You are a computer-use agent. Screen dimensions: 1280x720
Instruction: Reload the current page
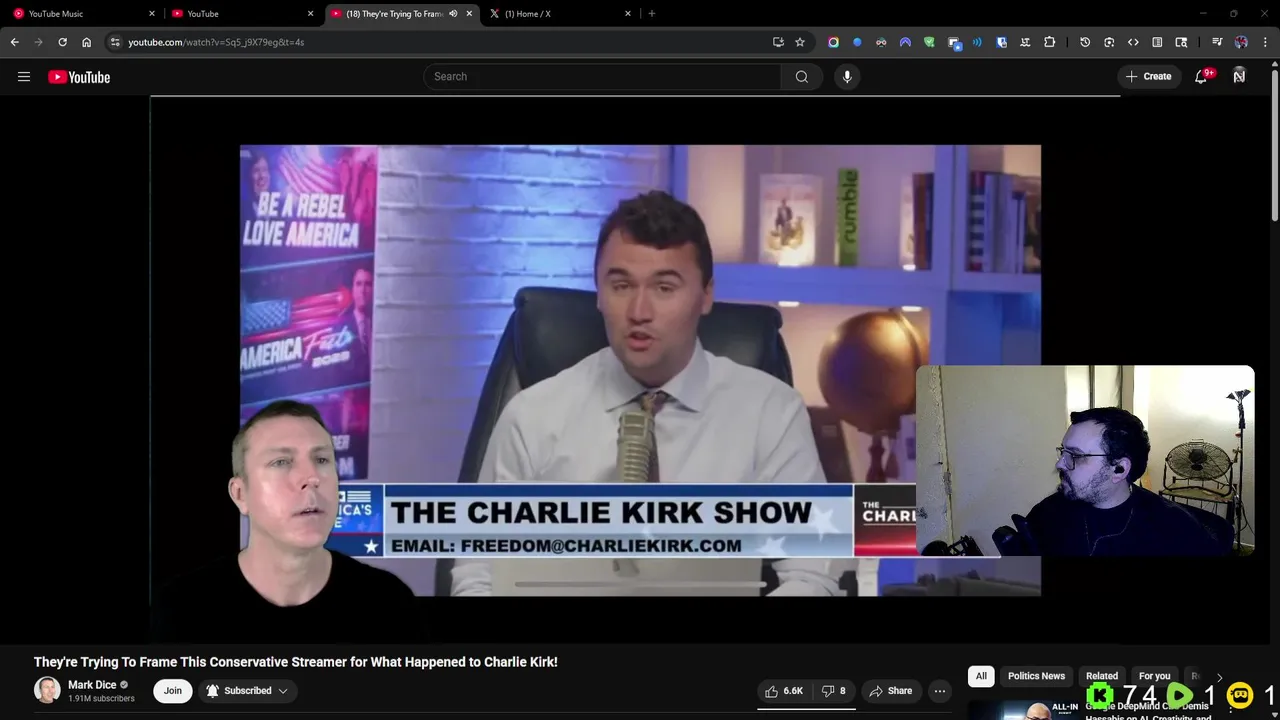point(62,42)
